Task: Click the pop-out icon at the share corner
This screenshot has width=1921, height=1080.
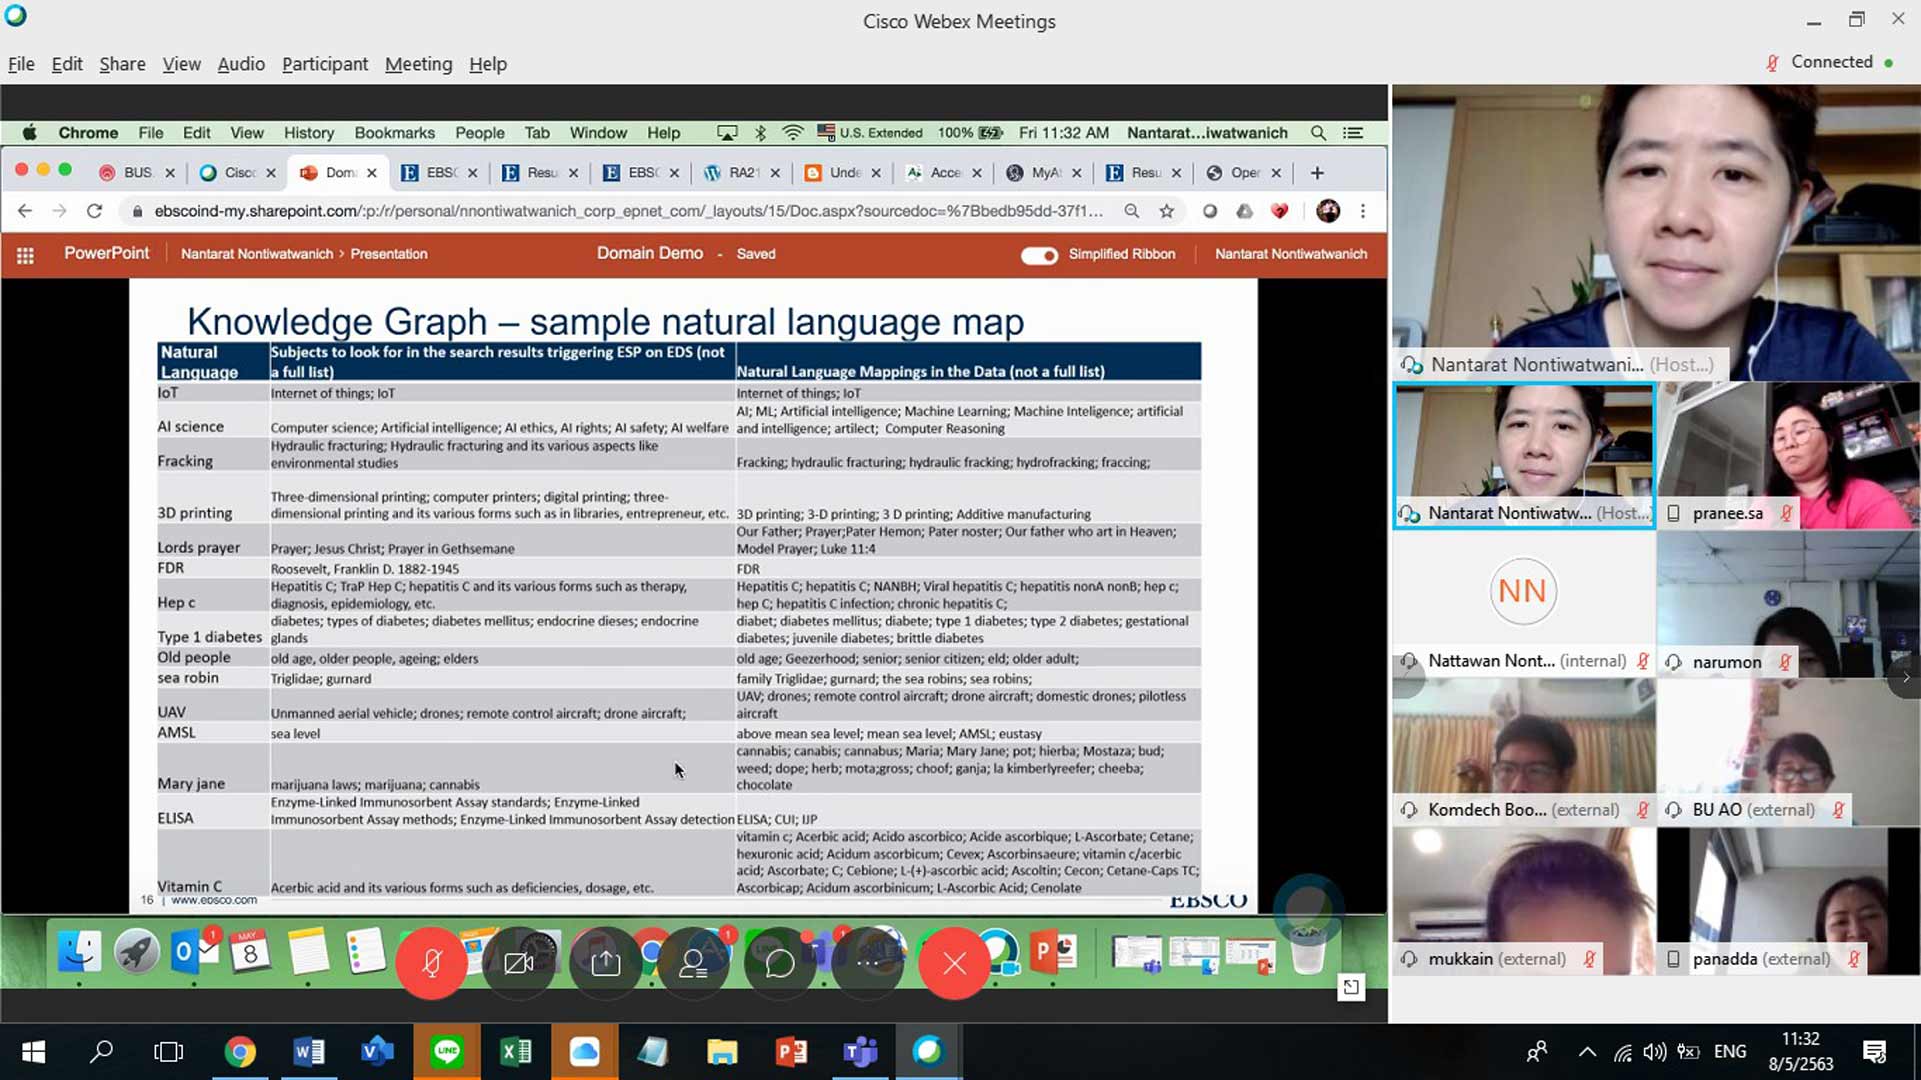Action: (1351, 988)
